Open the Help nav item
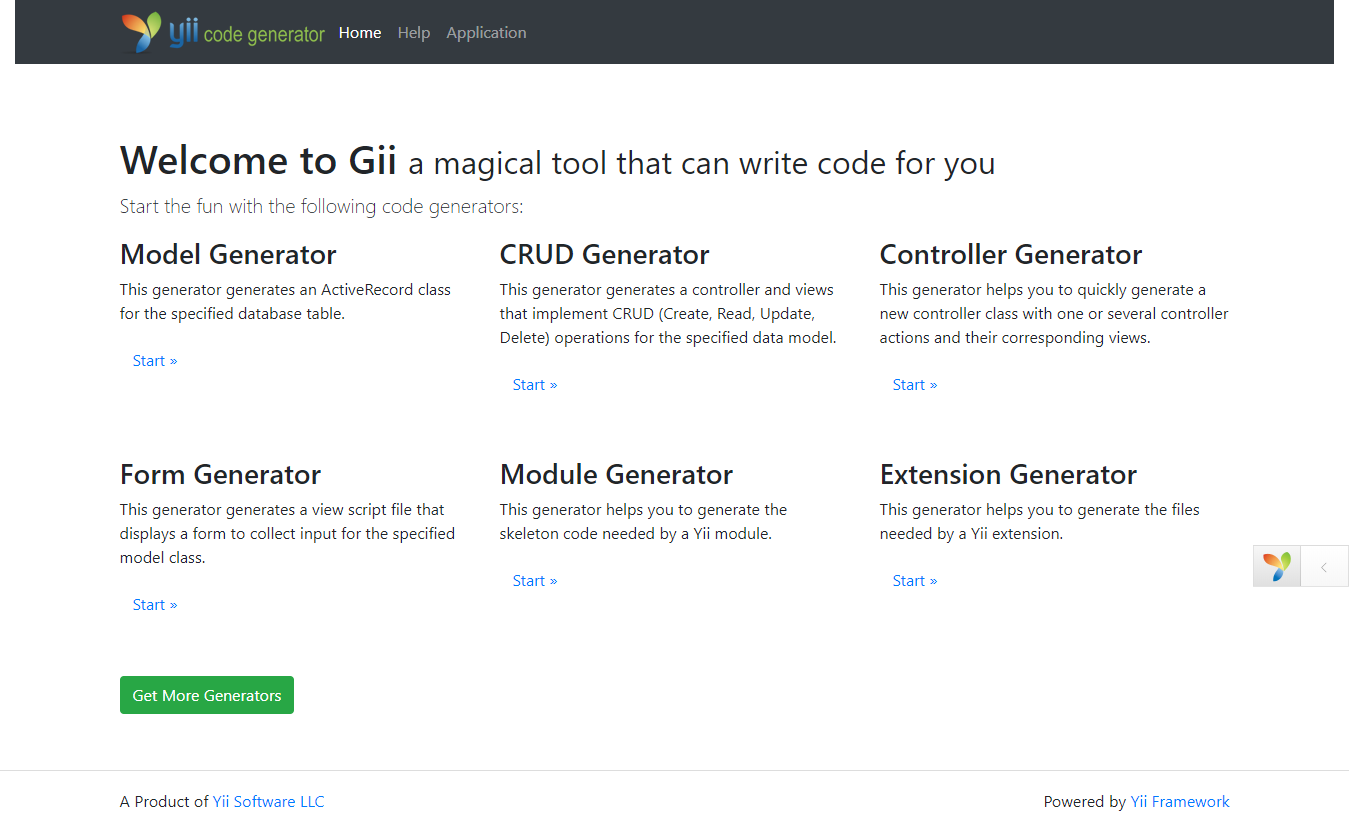Viewport: 1349px width, 830px height. pyautogui.click(x=414, y=32)
